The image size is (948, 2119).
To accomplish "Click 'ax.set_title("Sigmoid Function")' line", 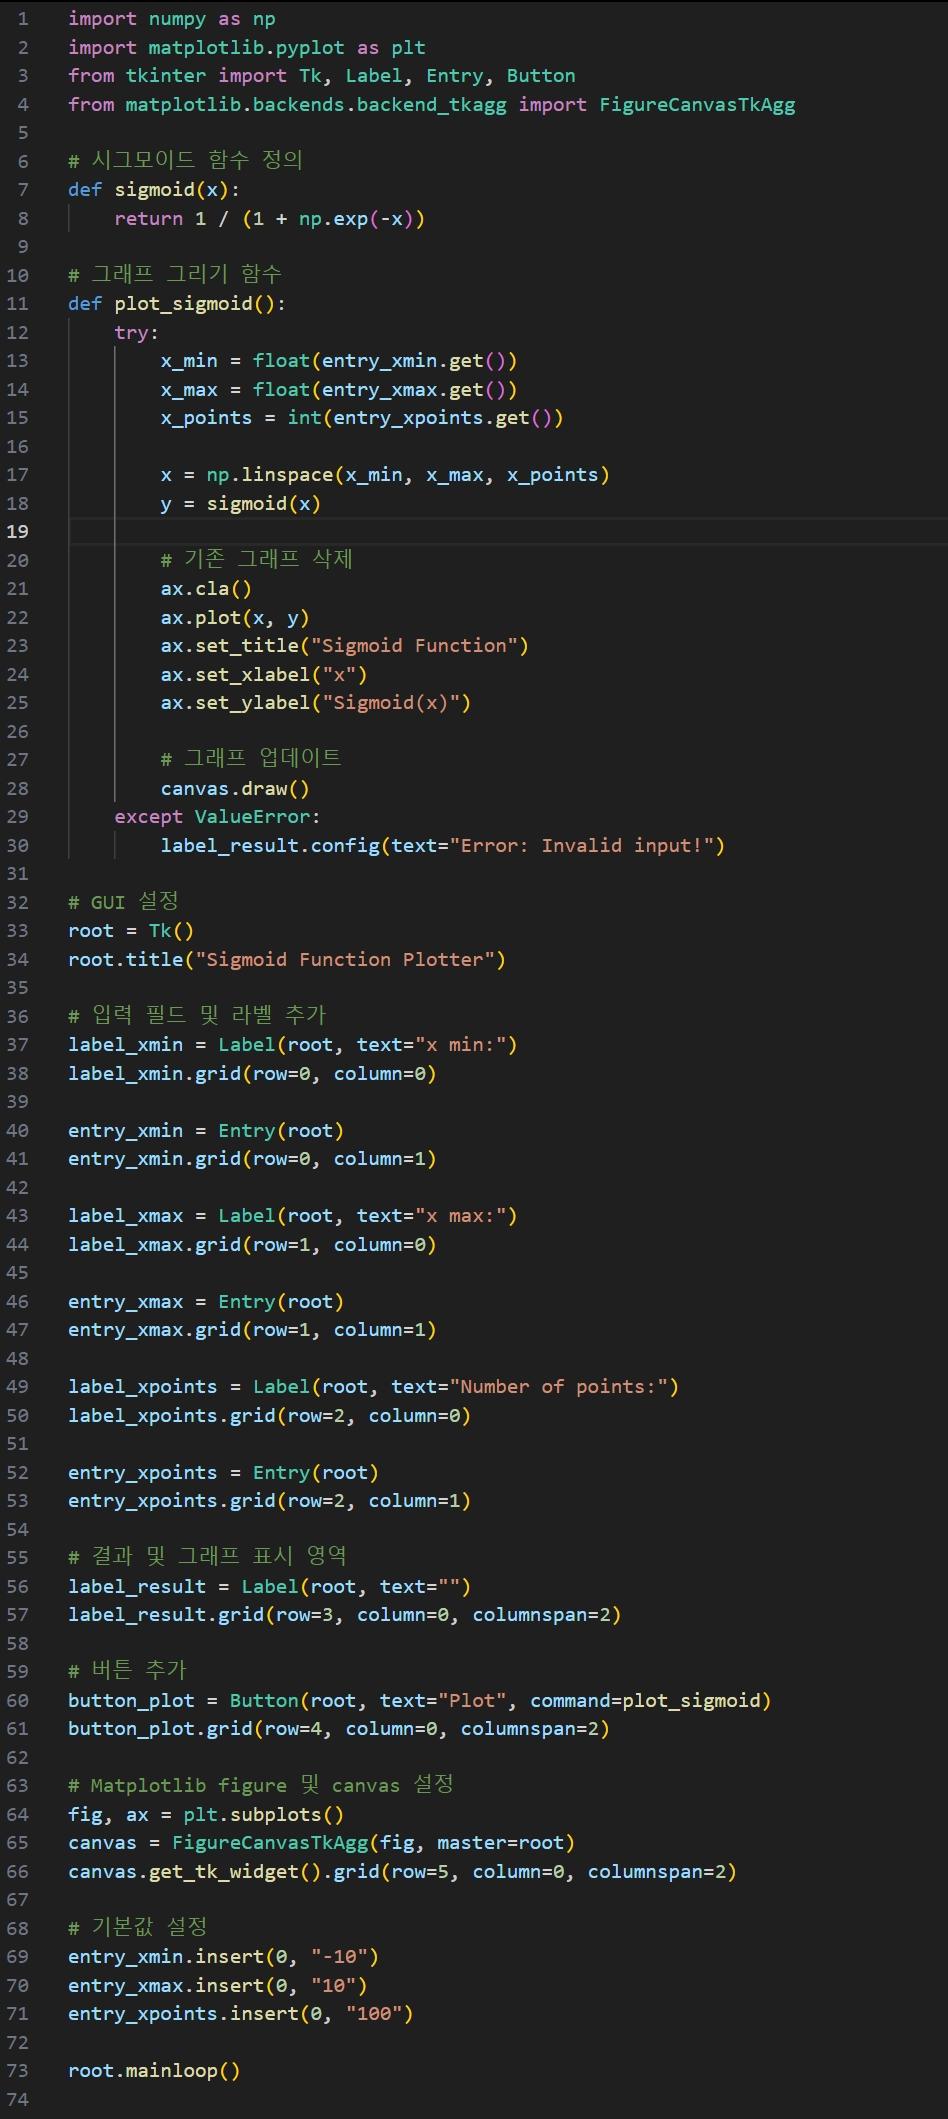I will (x=344, y=646).
